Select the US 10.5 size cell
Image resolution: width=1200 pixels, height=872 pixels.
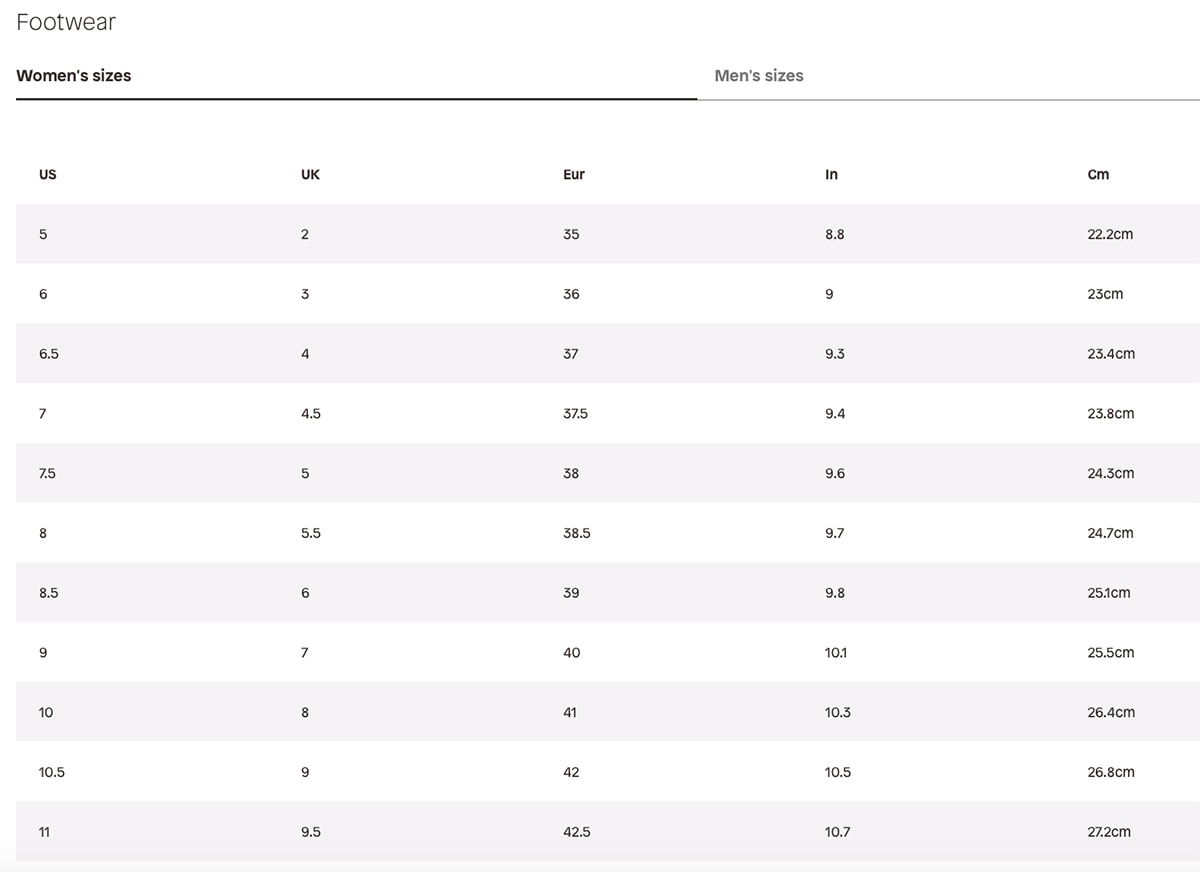click(52, 772)
